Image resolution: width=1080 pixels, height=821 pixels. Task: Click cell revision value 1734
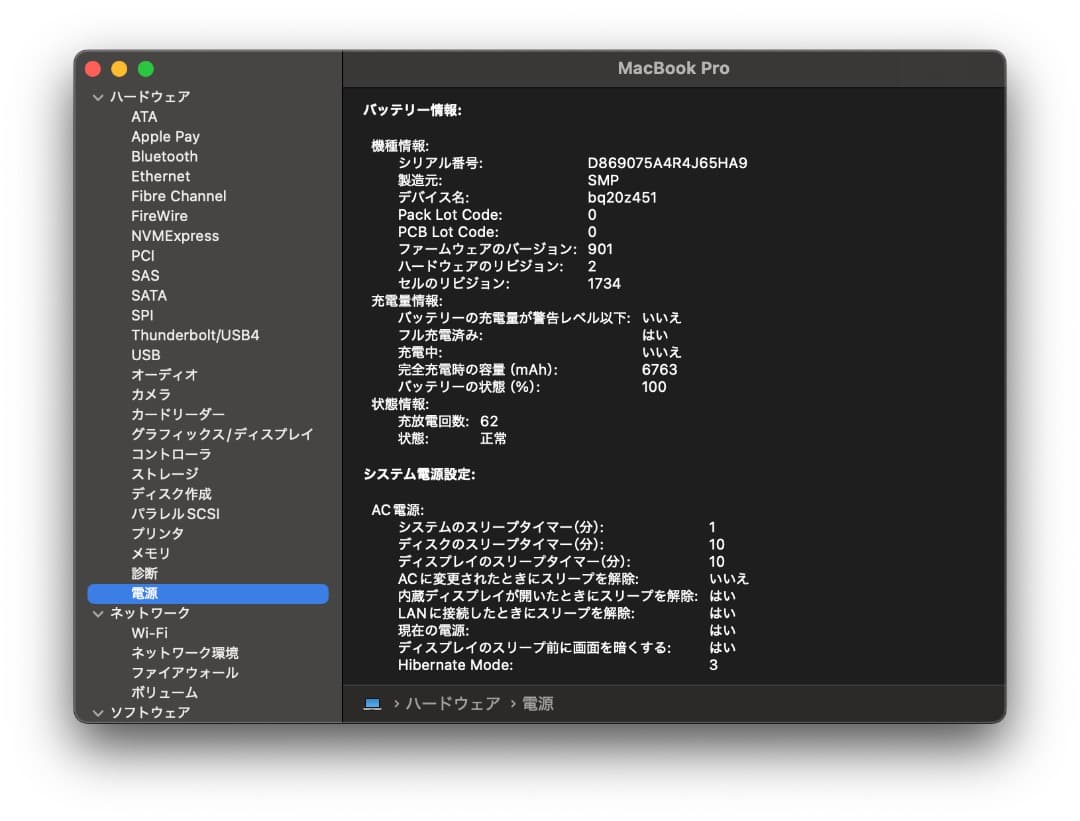point(604,284)
